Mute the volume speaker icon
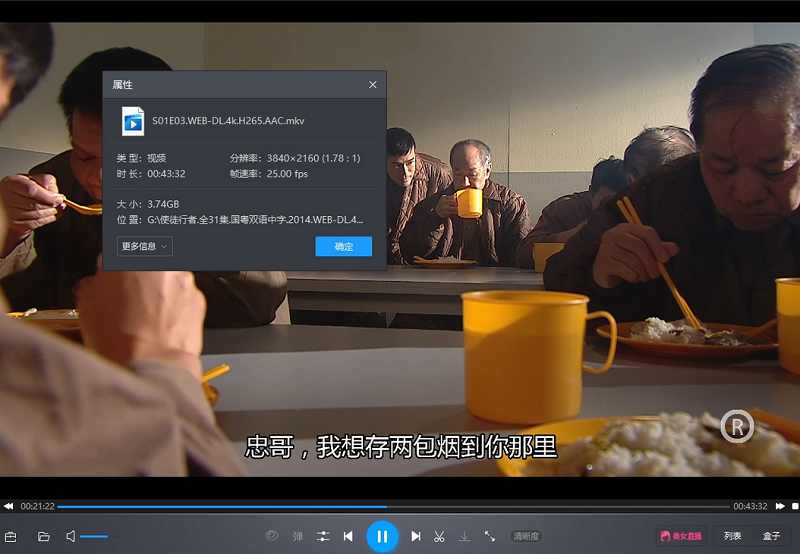 click(71, 537)
